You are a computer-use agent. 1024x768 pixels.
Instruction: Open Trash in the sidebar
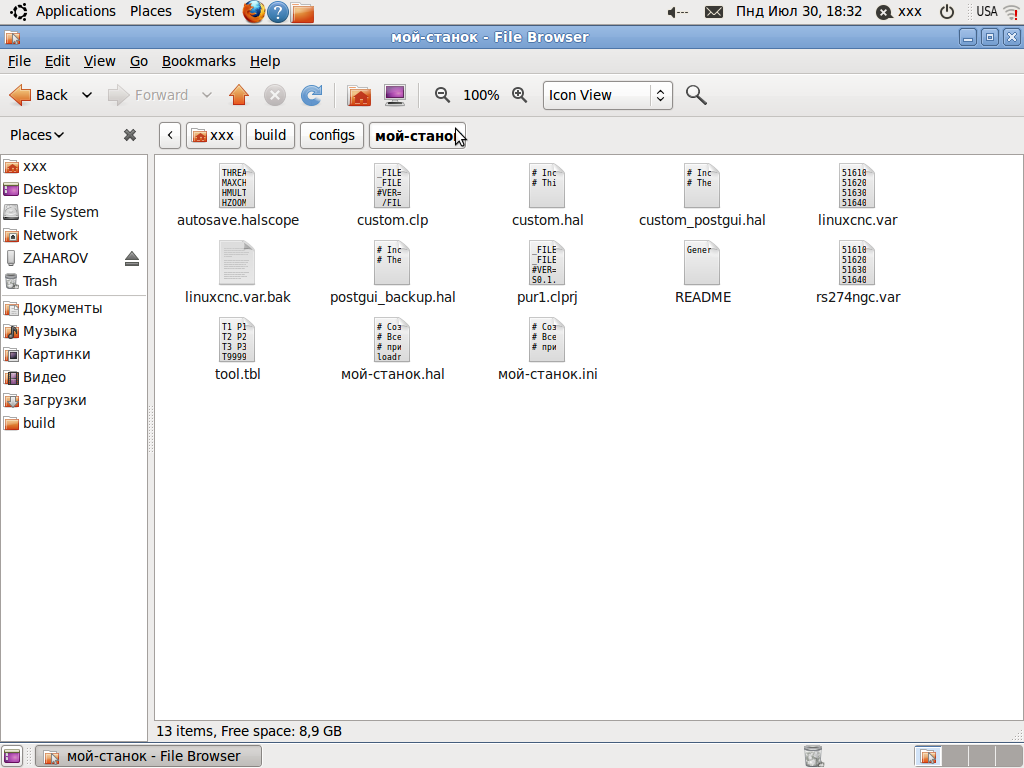[x=40, y=281]
